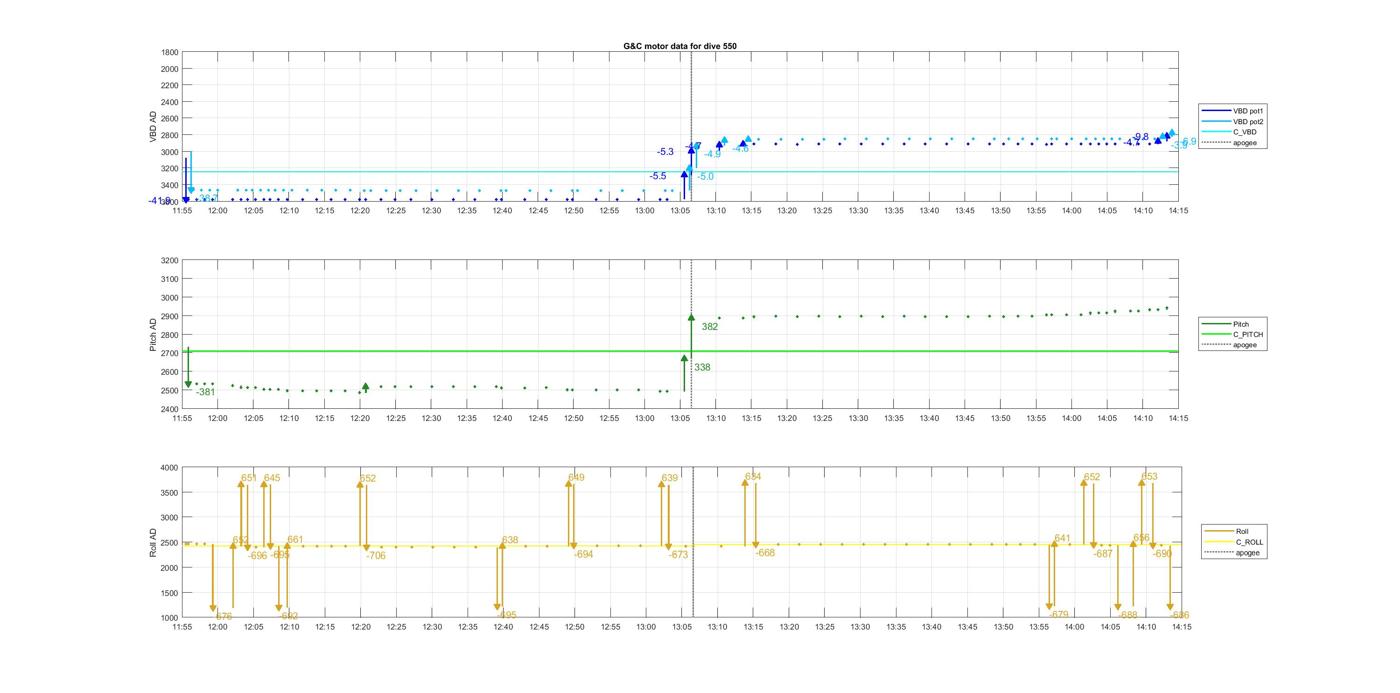
Task: Click the '-381' pitch move label
Action: pos(205,392)
